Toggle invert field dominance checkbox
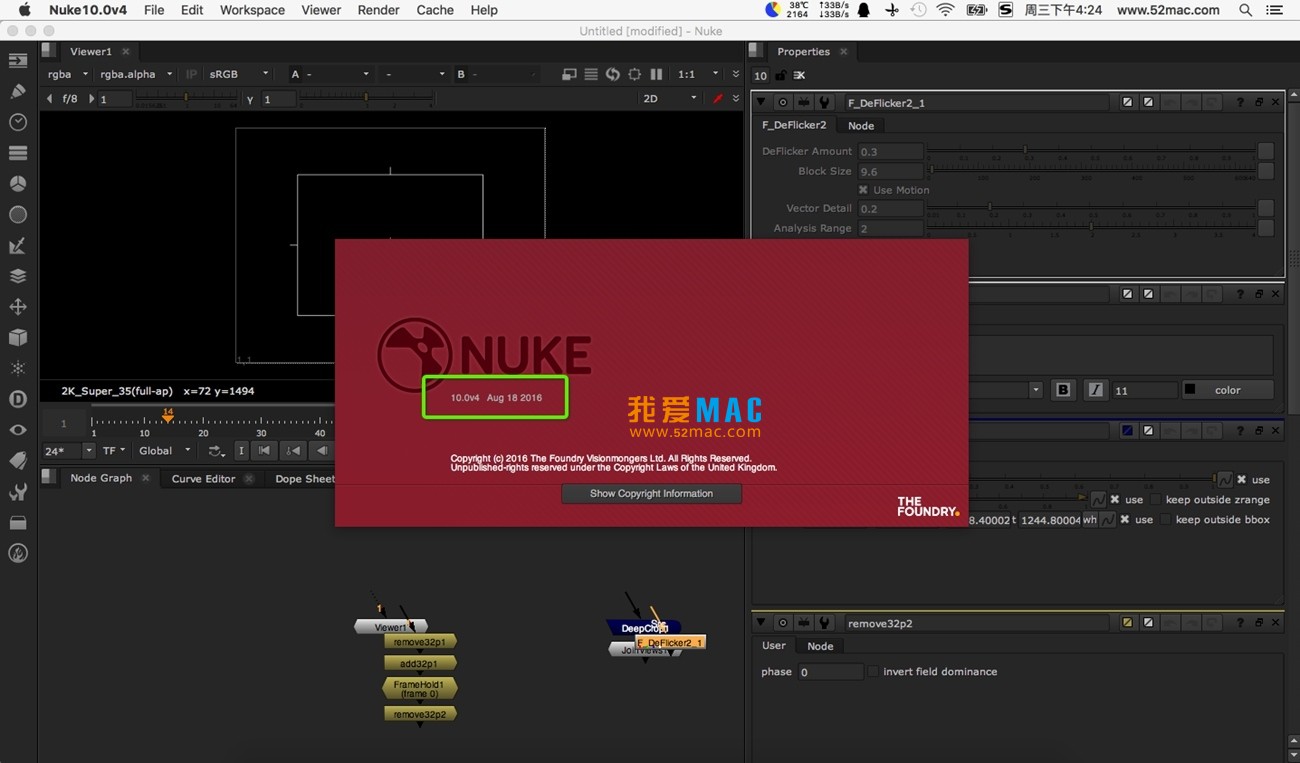Image resolution: width=1300 pixels, height=763 pixels. pyautogui.click(x=874, y=671)
